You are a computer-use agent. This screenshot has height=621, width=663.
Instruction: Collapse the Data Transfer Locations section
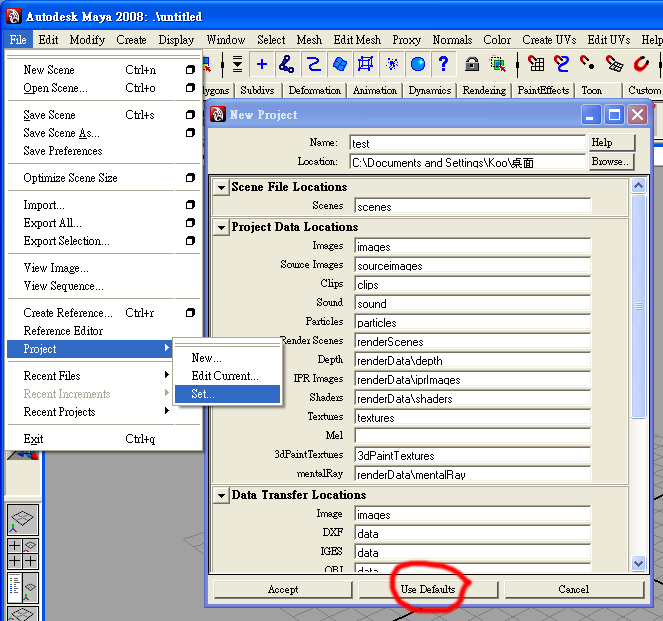221,495
